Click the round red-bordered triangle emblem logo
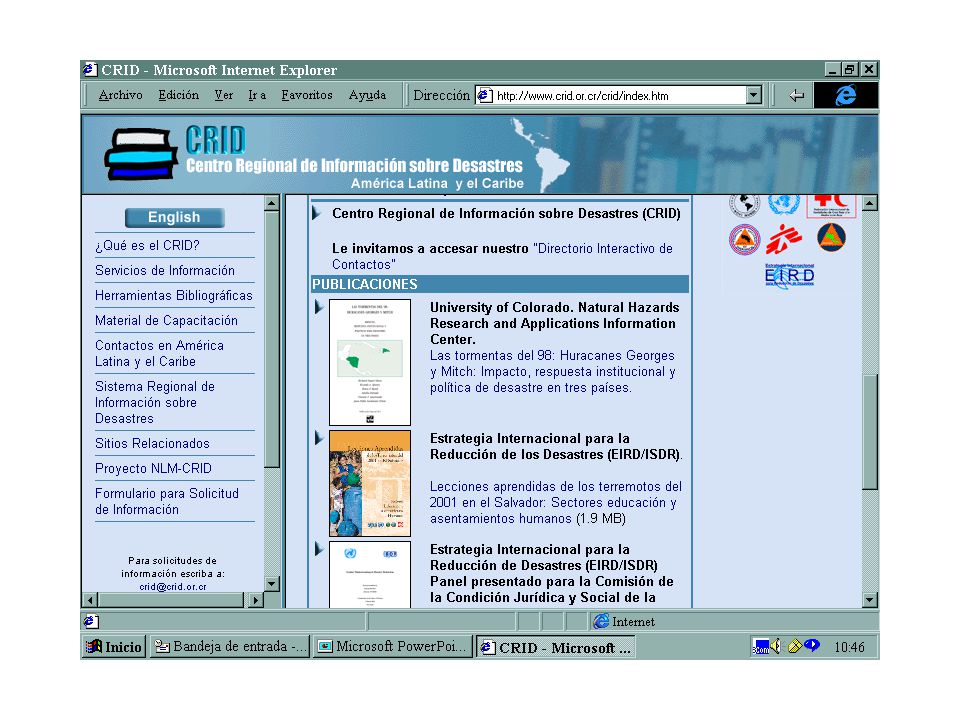This screenshot has width=960, height=720. click(744, 239)
